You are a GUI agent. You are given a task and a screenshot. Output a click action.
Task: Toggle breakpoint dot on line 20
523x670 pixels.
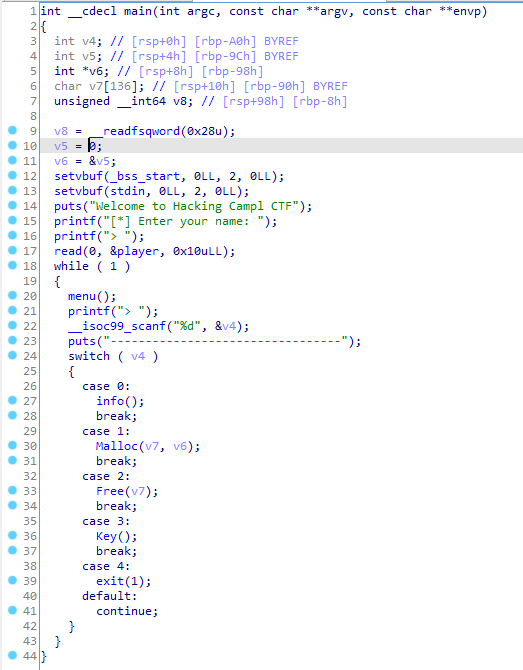click(x=12, y=295)
